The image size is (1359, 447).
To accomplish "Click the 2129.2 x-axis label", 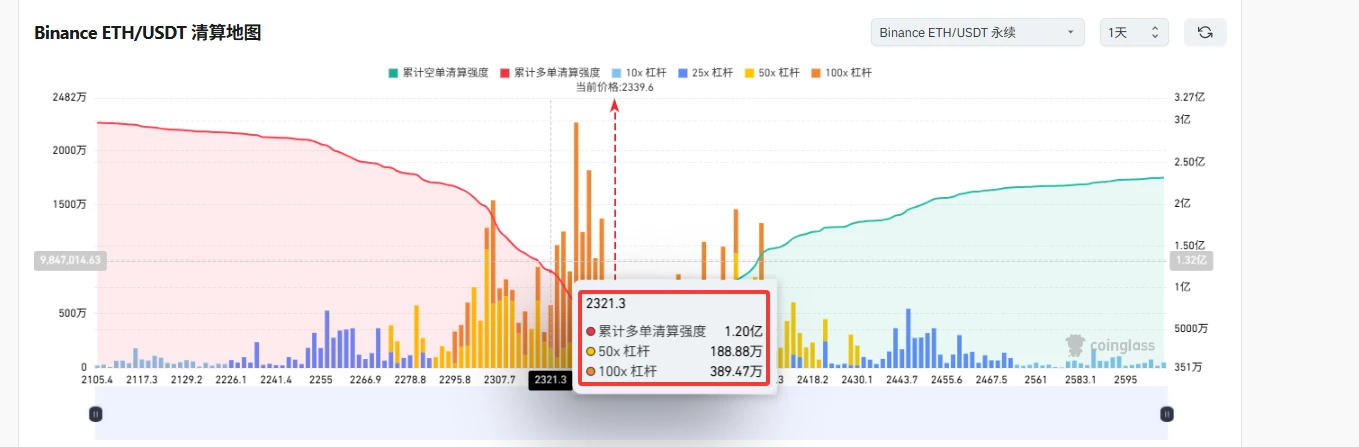I will pos(186,380).
